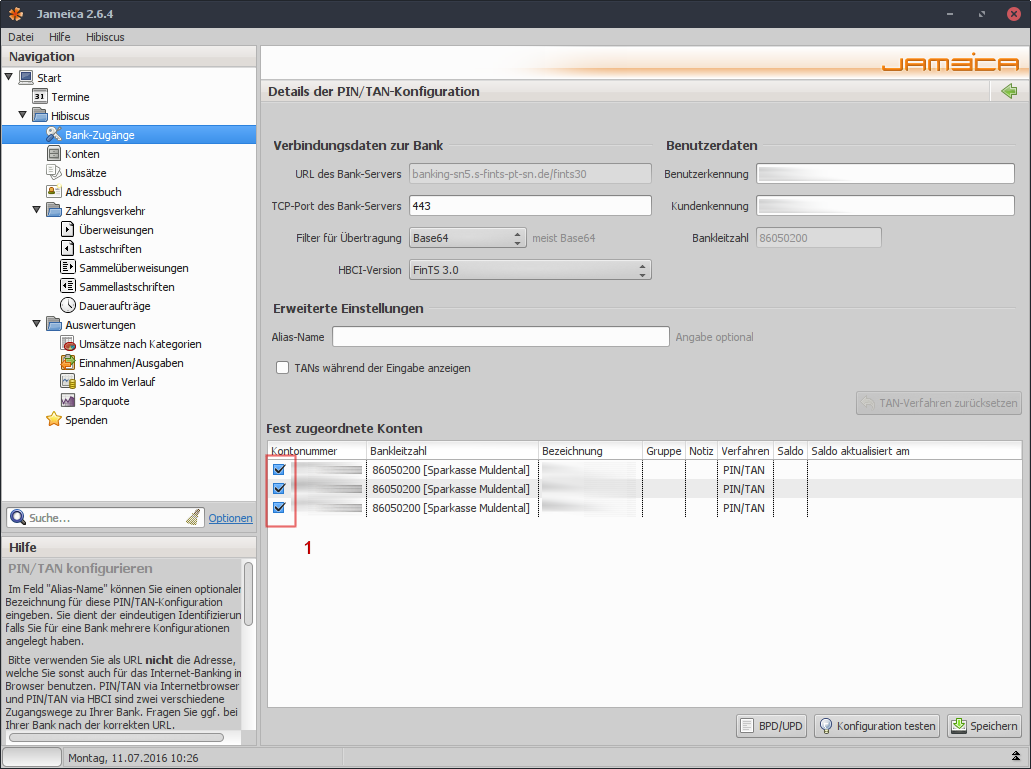Image resolution: width=1031 pixels, height=769 pixels.
Task: Click the Sammellastschriften icon
Action: click(68, 287)
